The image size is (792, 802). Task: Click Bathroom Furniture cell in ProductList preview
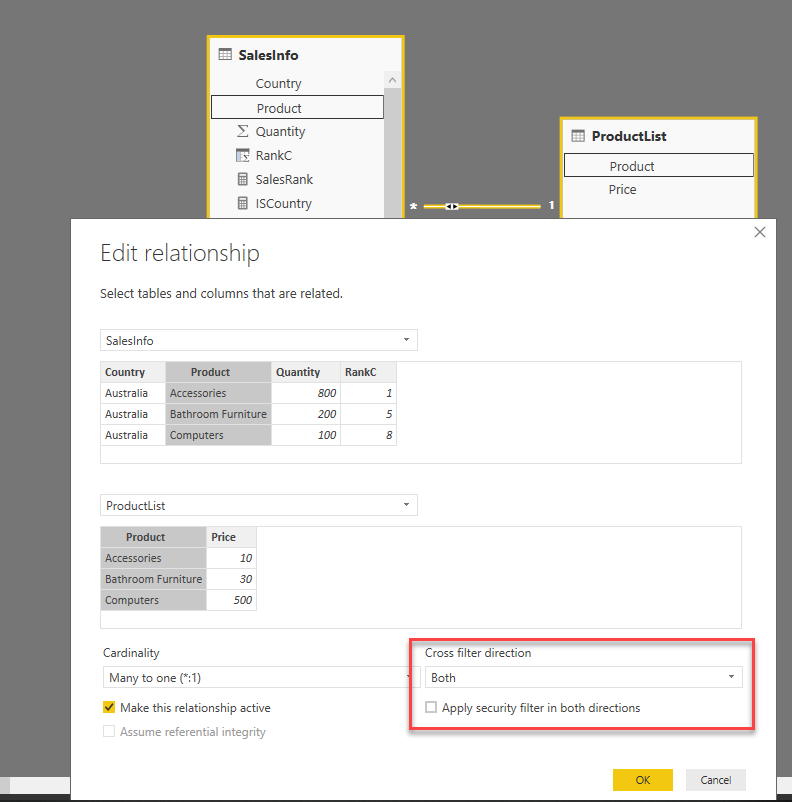(153, 579)
